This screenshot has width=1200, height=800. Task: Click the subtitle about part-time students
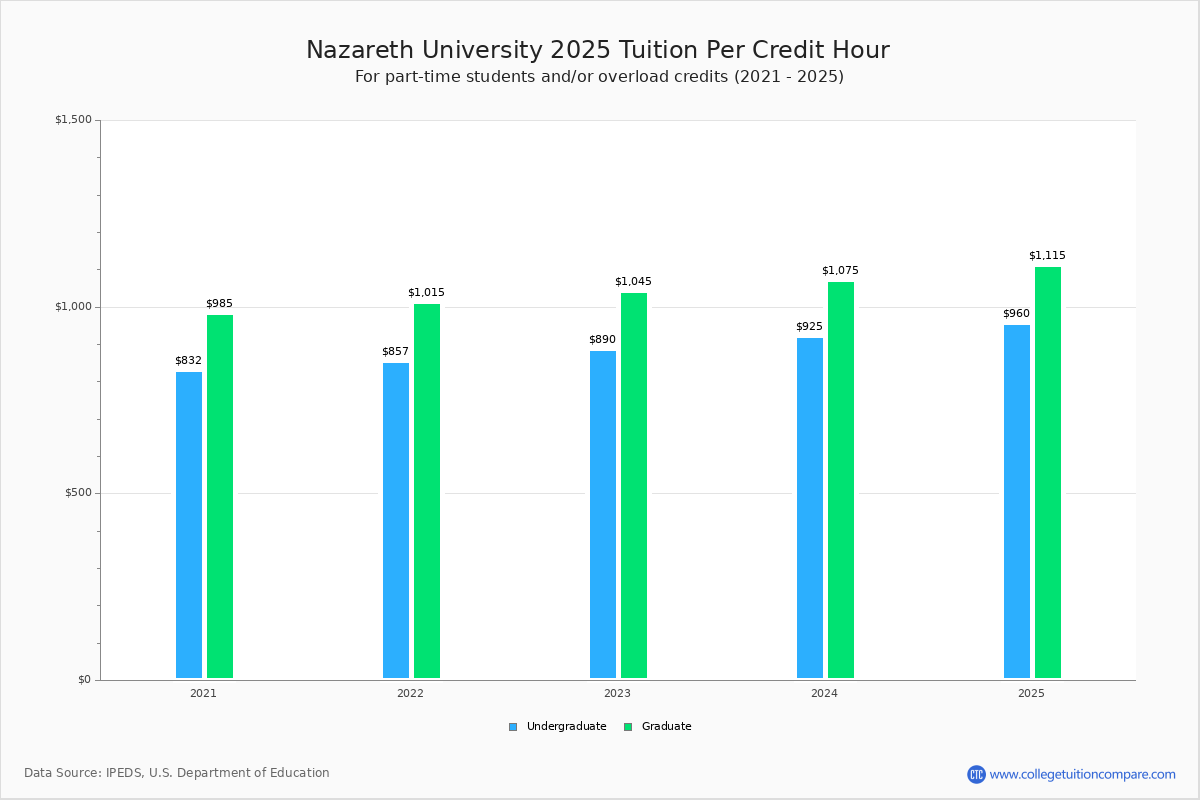(599, 76)
